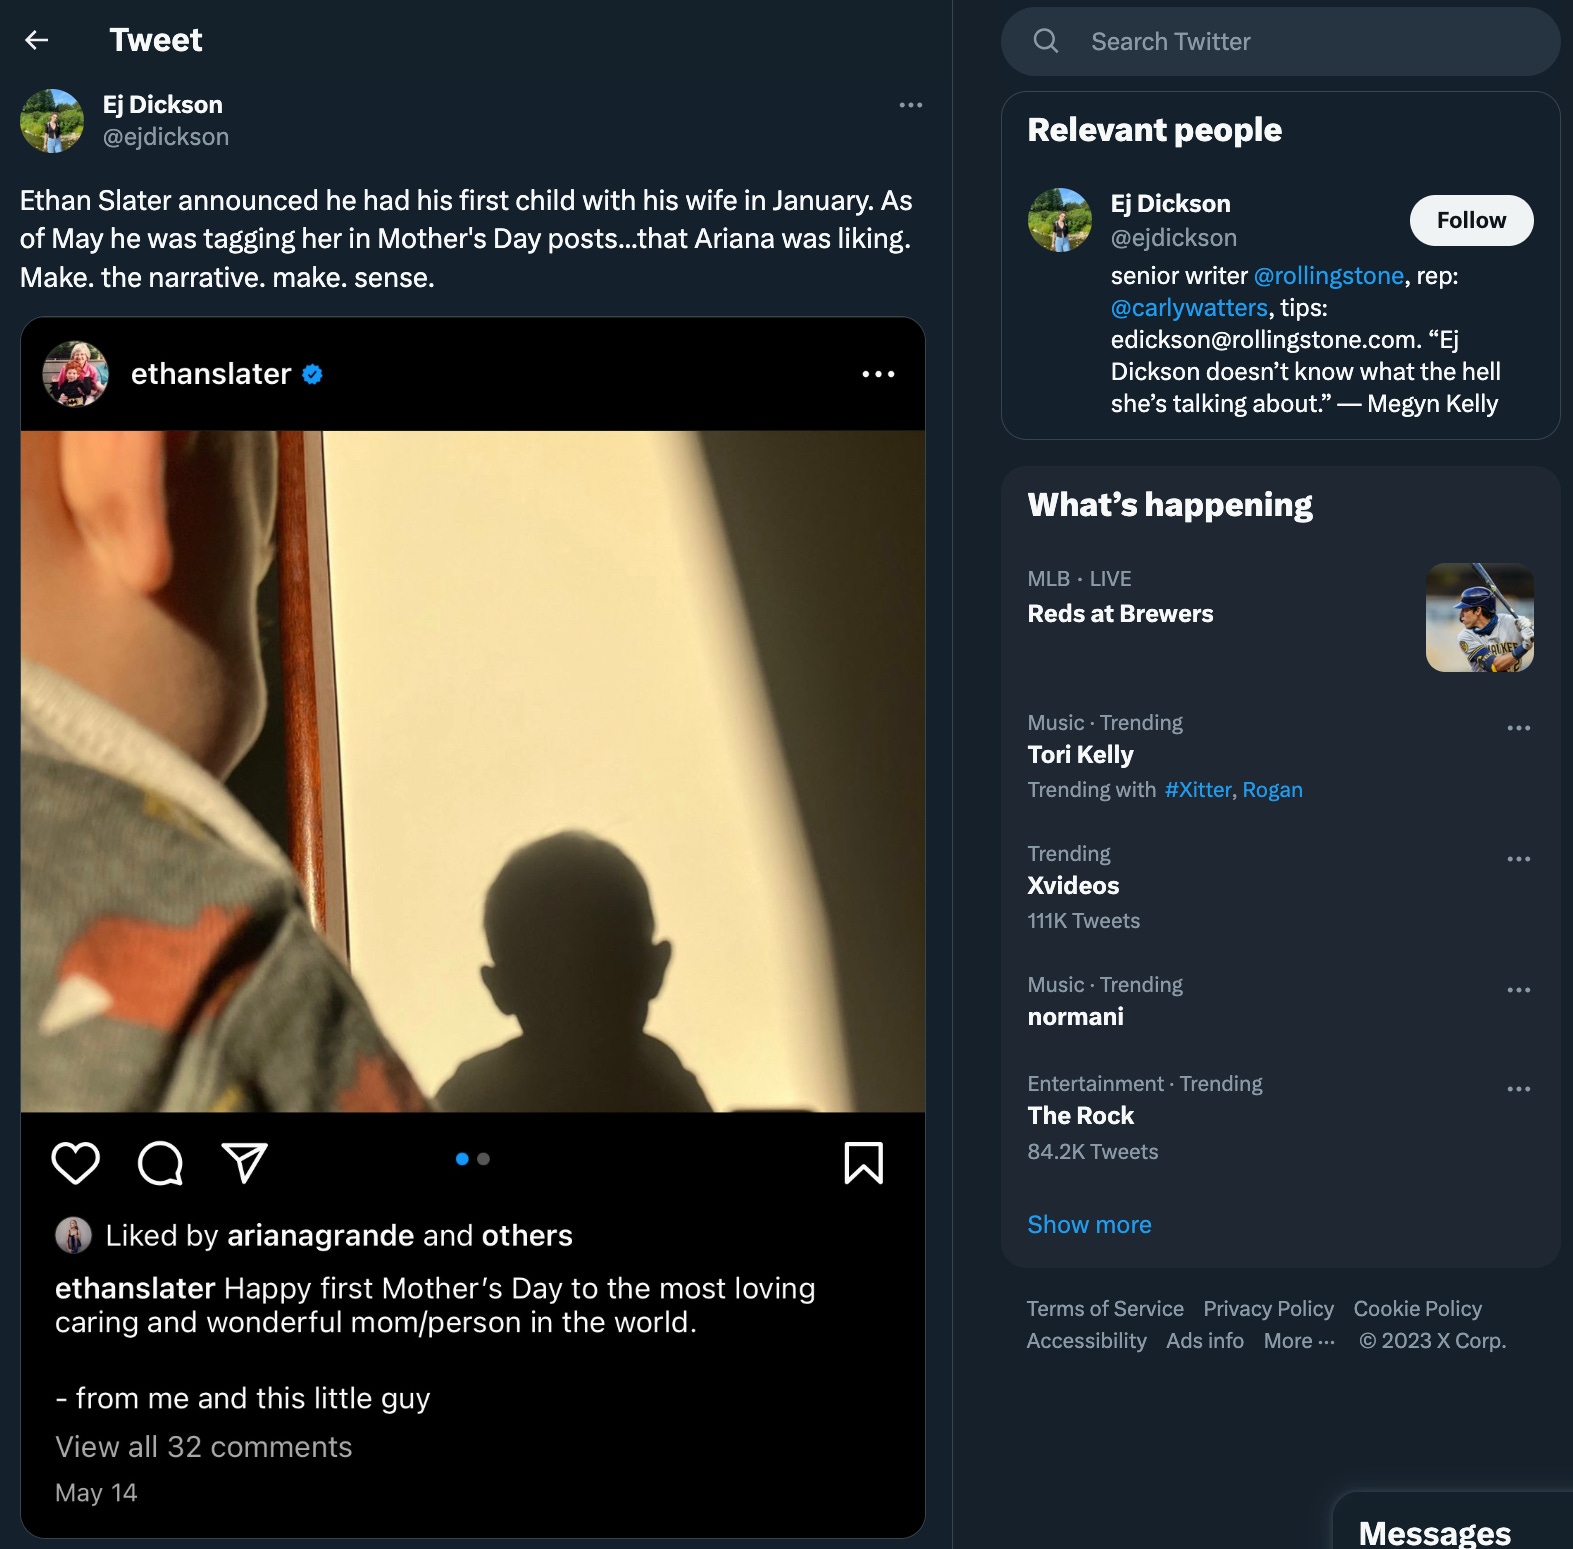Open more options for the Xvideos trend
Screen dimensions: 1573x1549
1518,859
